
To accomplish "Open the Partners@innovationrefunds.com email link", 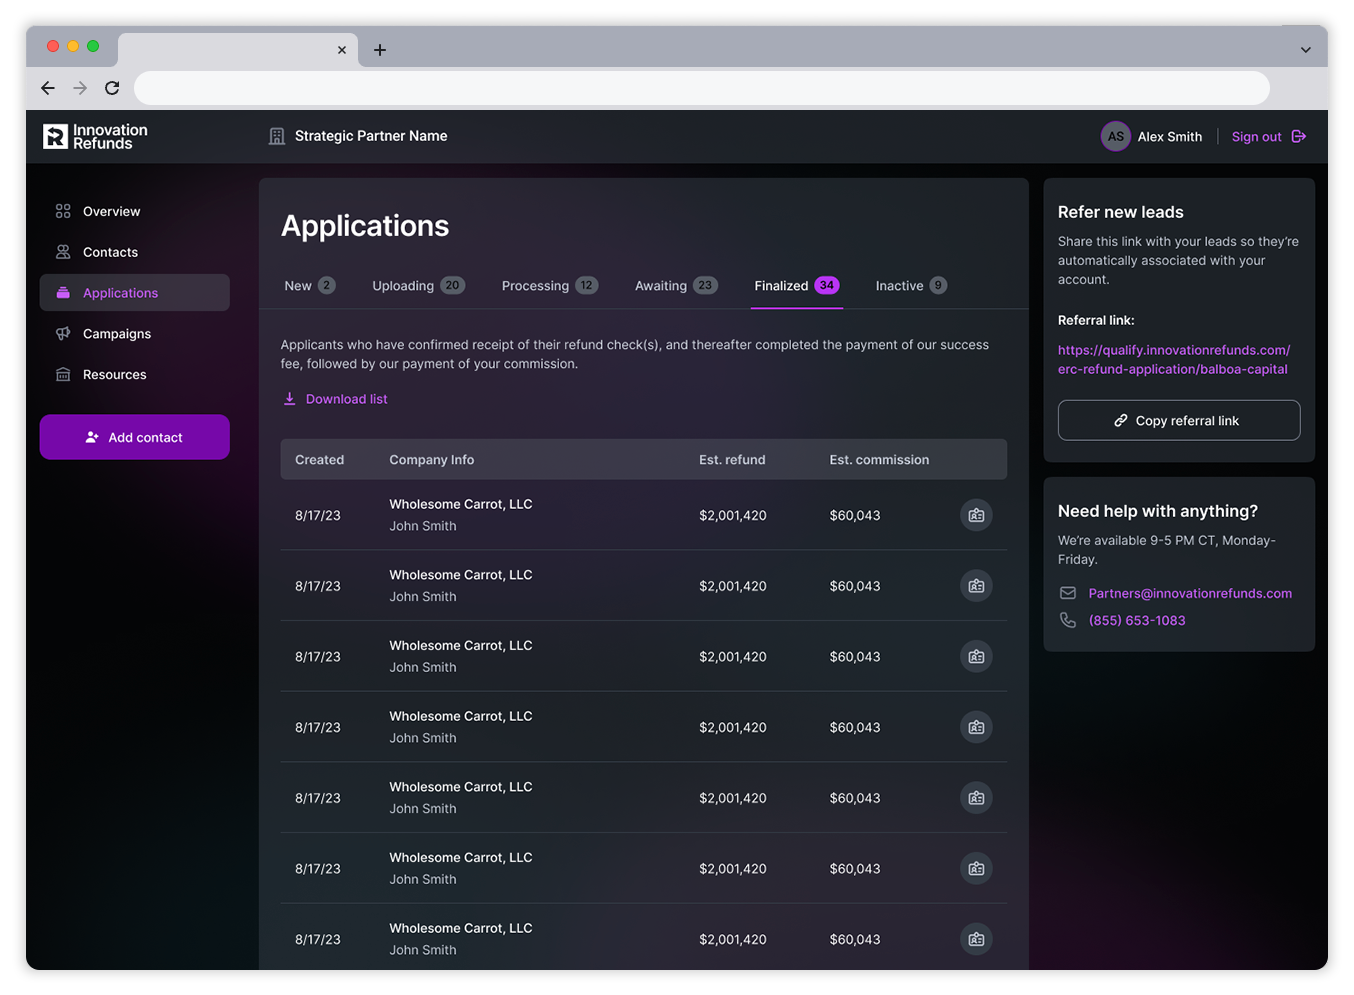I will tap(1189, 594).
